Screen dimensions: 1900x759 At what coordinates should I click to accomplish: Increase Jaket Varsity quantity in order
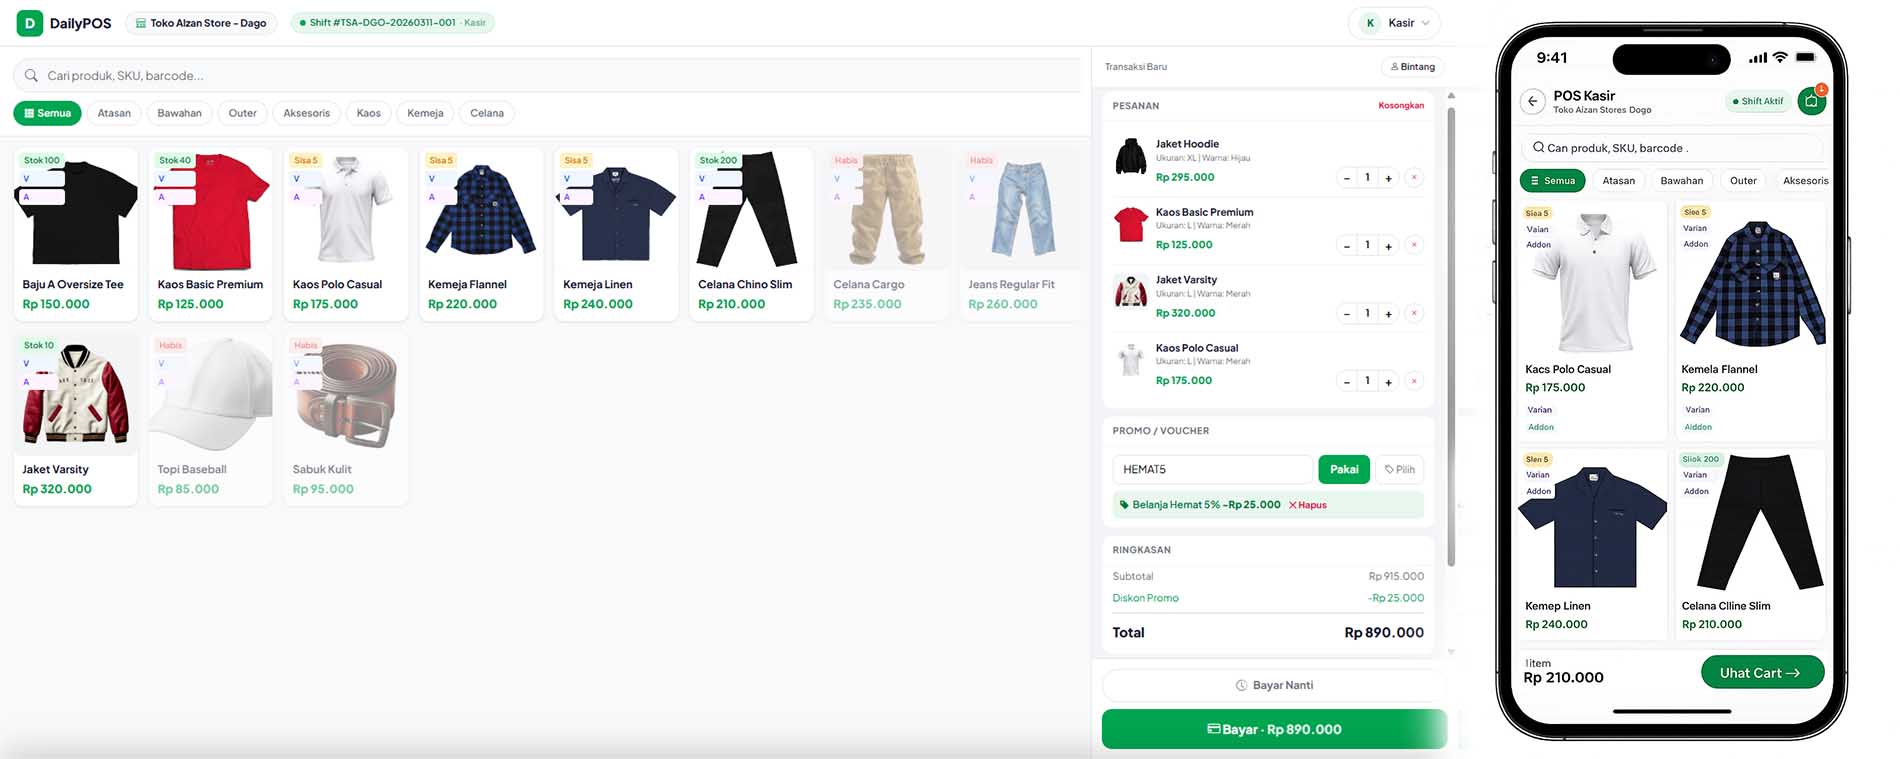(x=1388, y=313)
